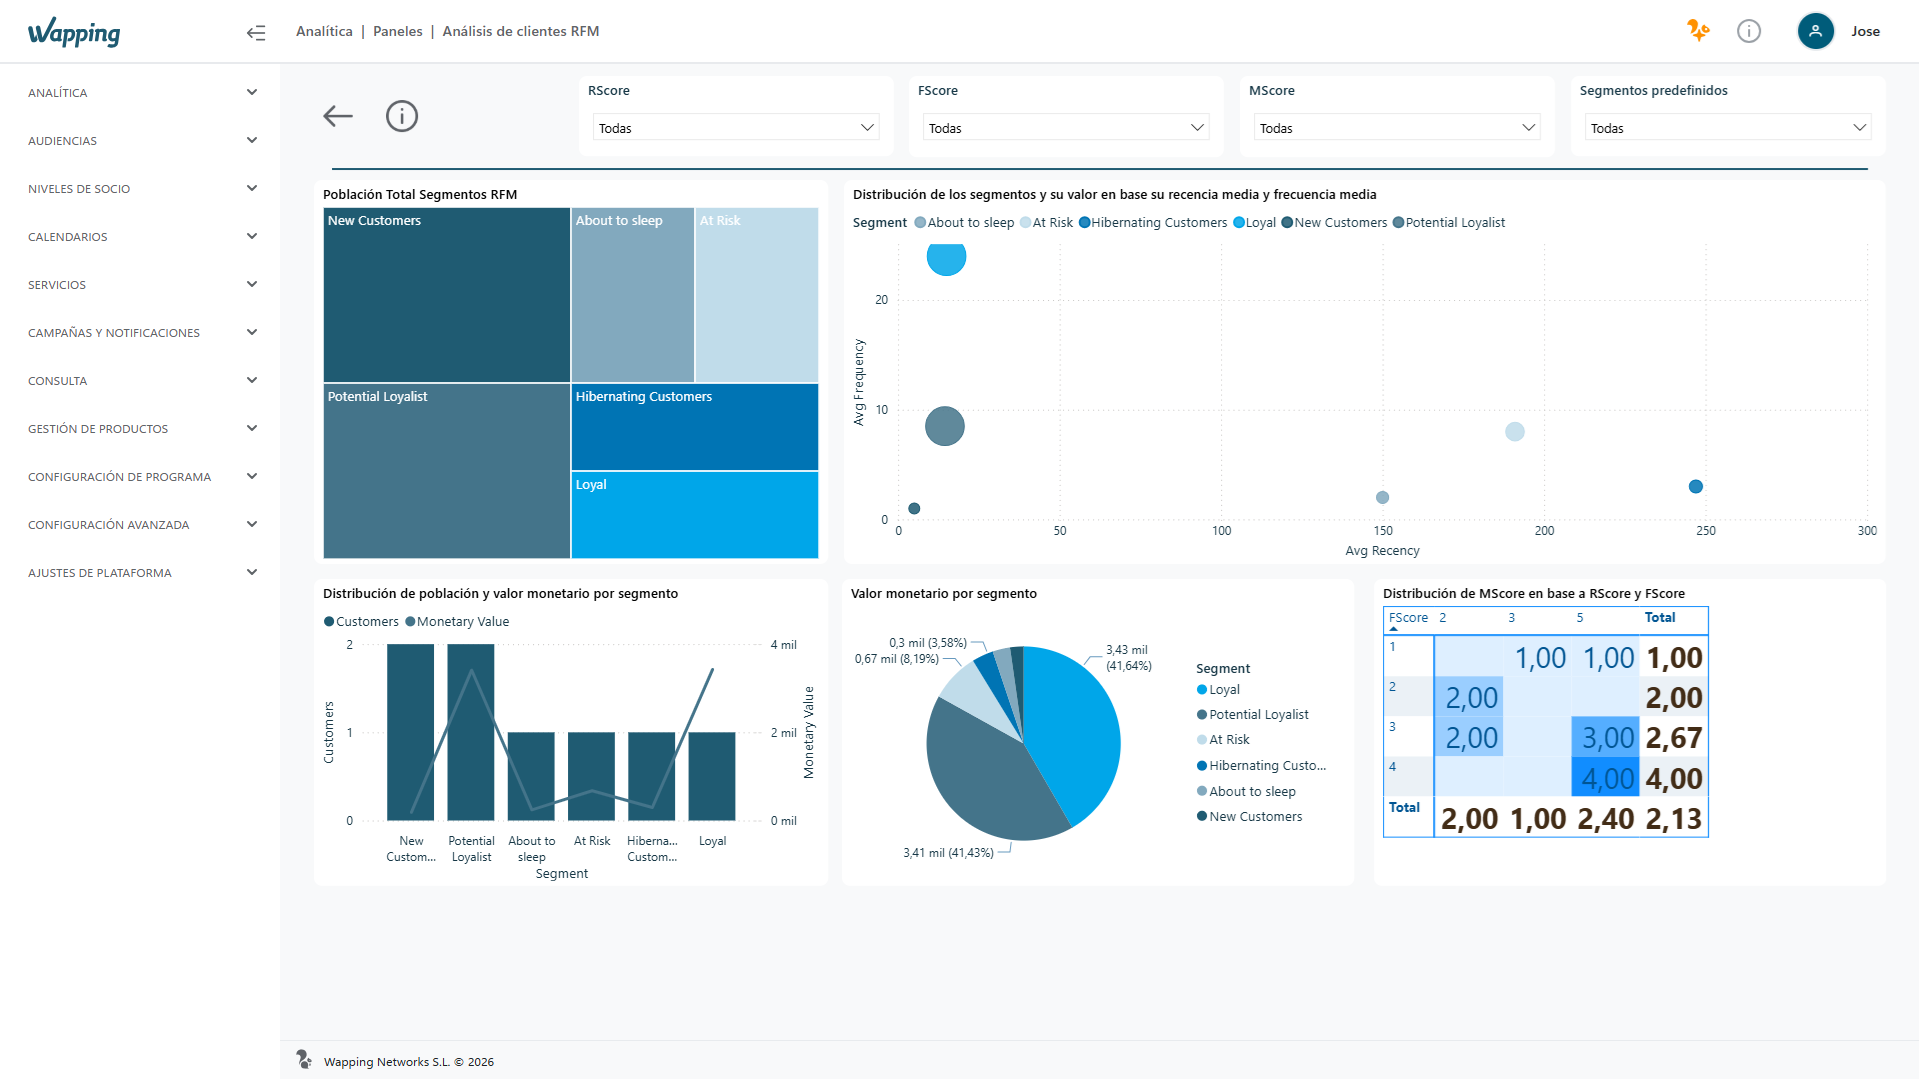Image resolution: width=1919 pixels, height=1079 pixels.
Task: Click Customers legend item in bar chart
Action: point(361,622)
